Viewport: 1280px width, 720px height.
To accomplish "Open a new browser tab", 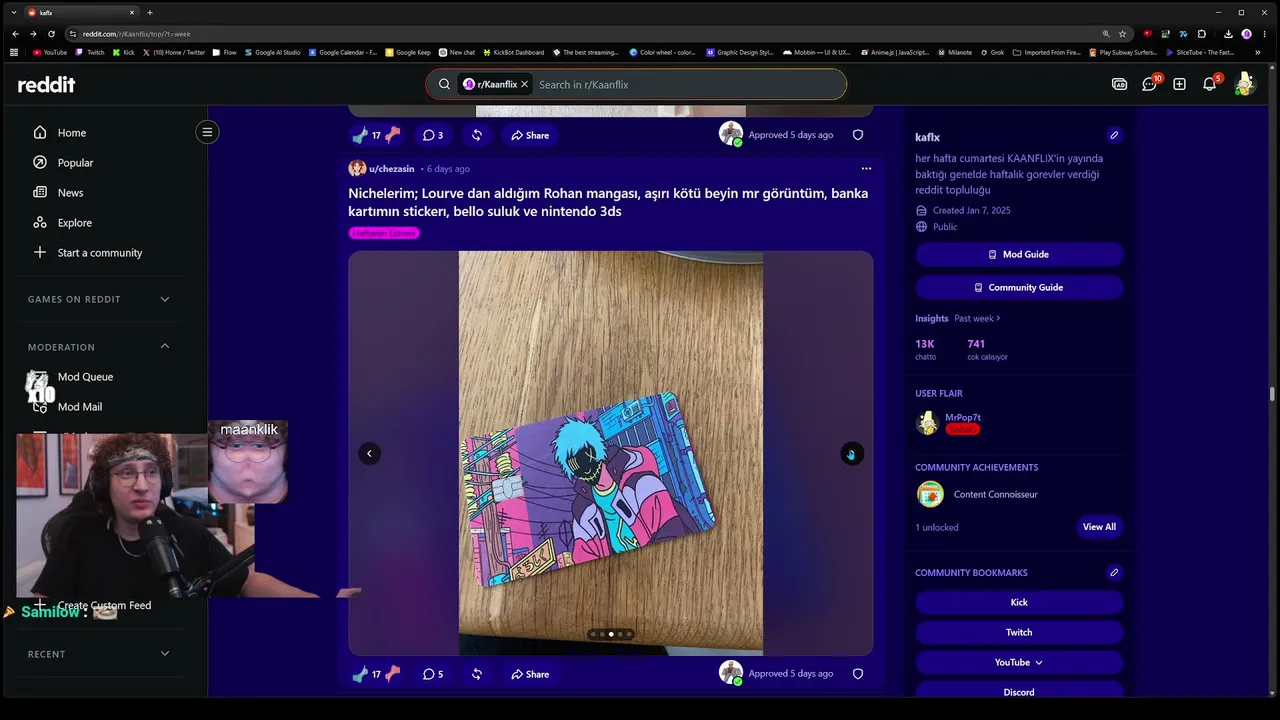I will pyautogui.click(x=150, y=13).
